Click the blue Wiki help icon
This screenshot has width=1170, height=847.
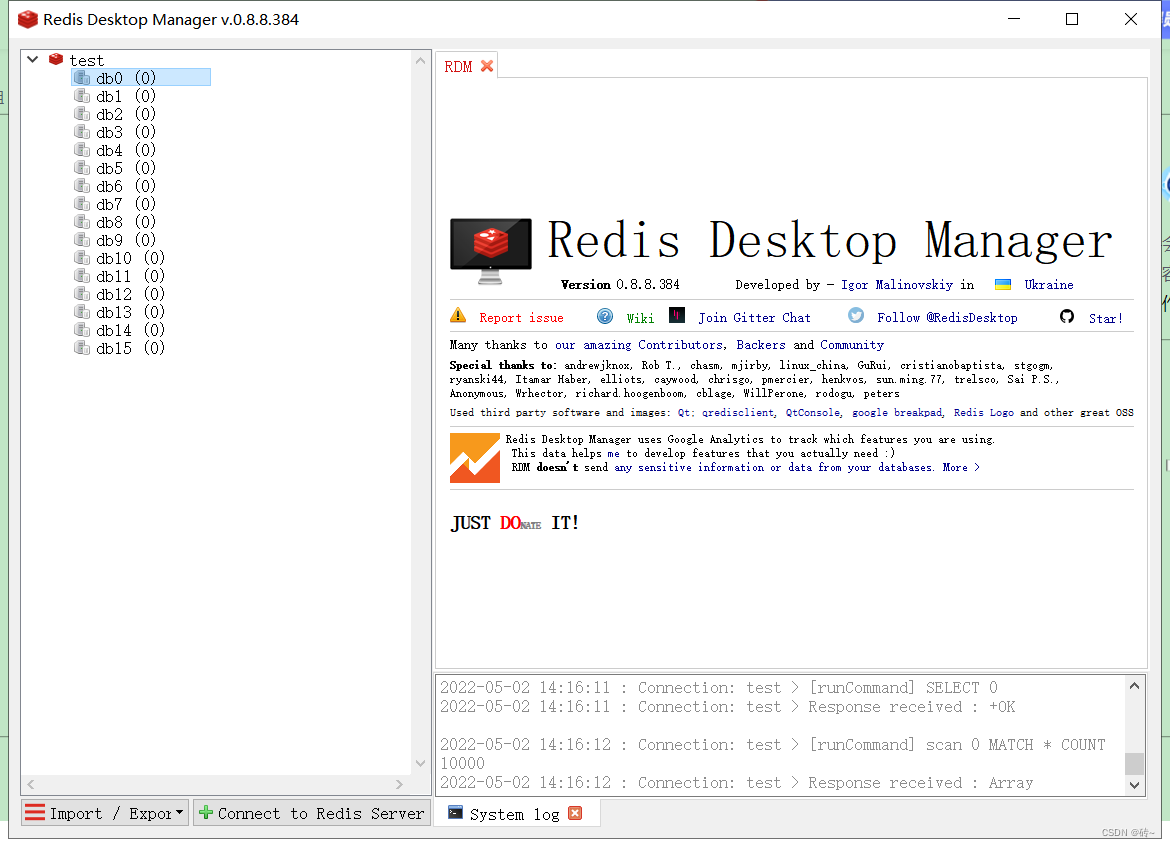605,316
